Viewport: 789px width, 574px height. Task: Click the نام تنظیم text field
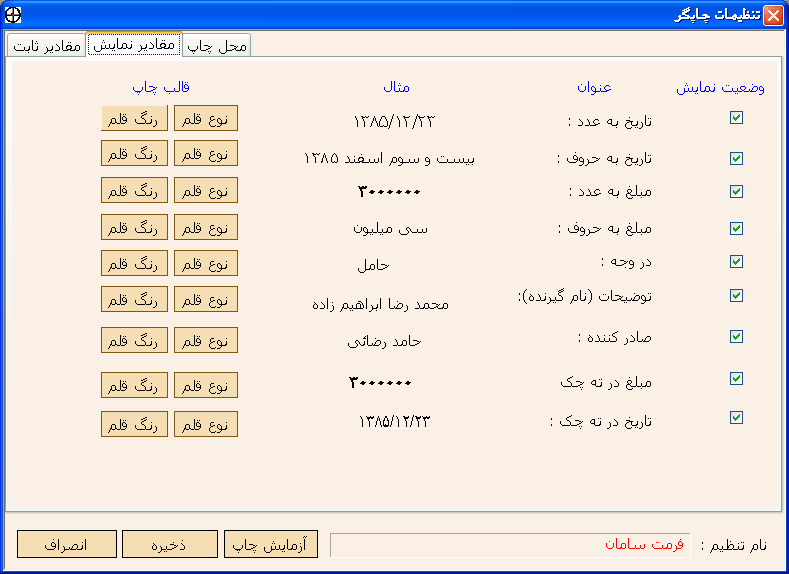click(x=509, y=545)
